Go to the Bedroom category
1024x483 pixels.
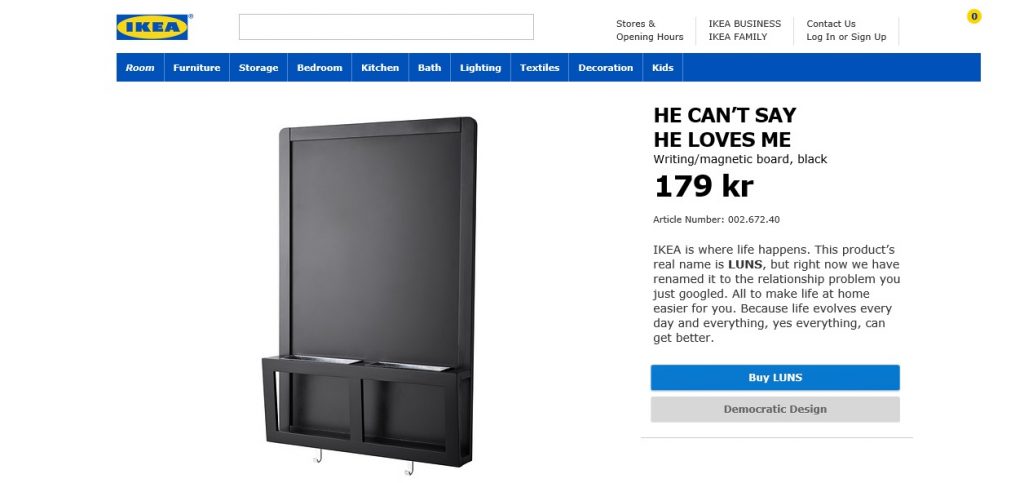pos(319,67)
